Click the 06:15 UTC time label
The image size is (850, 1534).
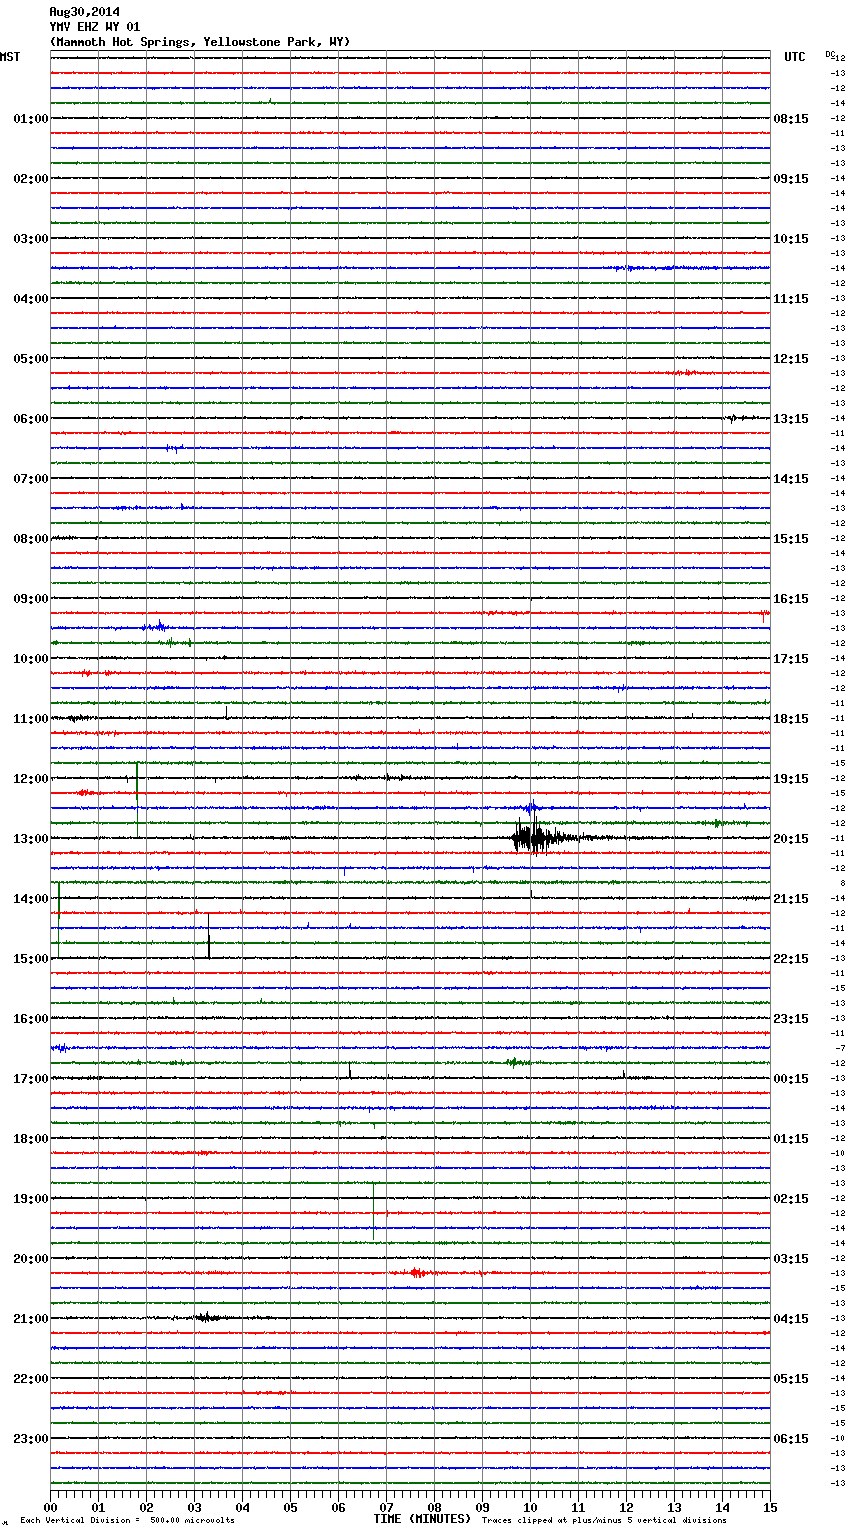pyautogui.click(x=791, y=1438)
